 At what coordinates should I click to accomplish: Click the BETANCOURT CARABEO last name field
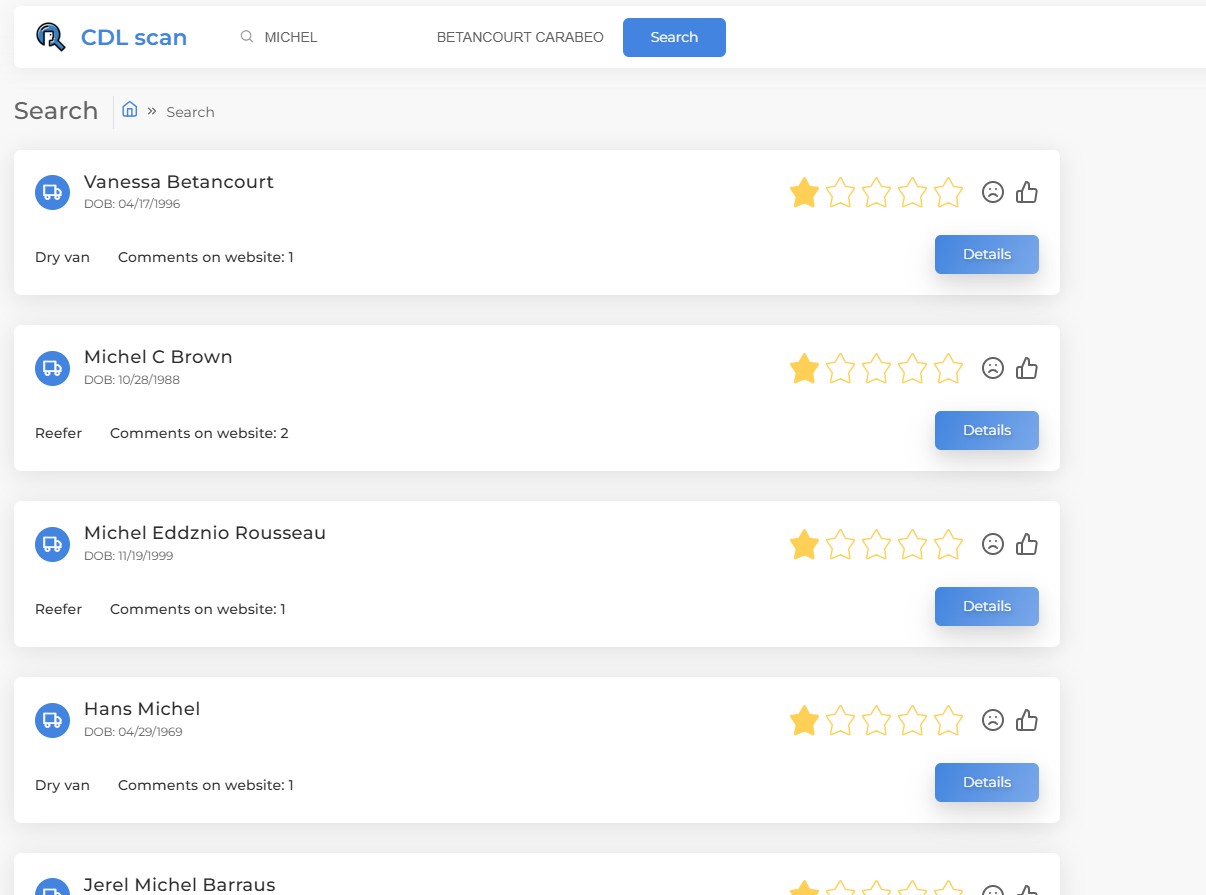pos(520,37)
